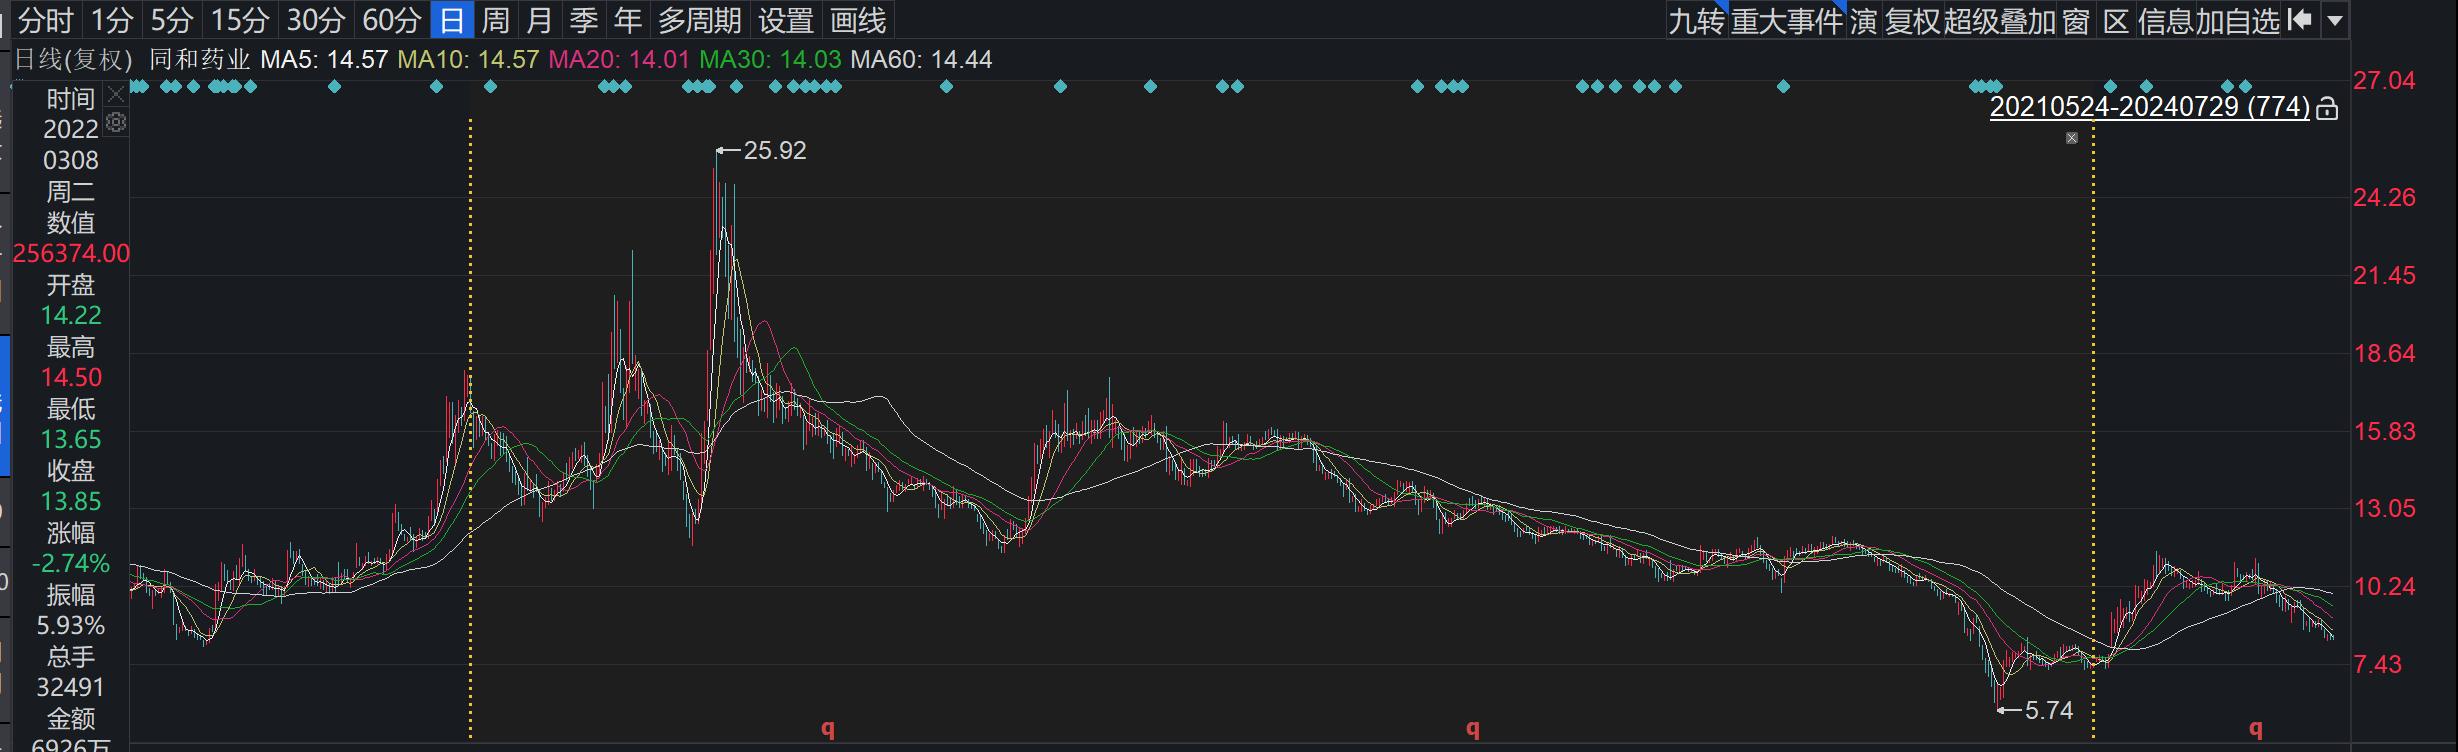Click the 收盘 value 13.85
The height and width of the screenshot is (752, 2458).
pyautogui.click(x=71, y=501)
